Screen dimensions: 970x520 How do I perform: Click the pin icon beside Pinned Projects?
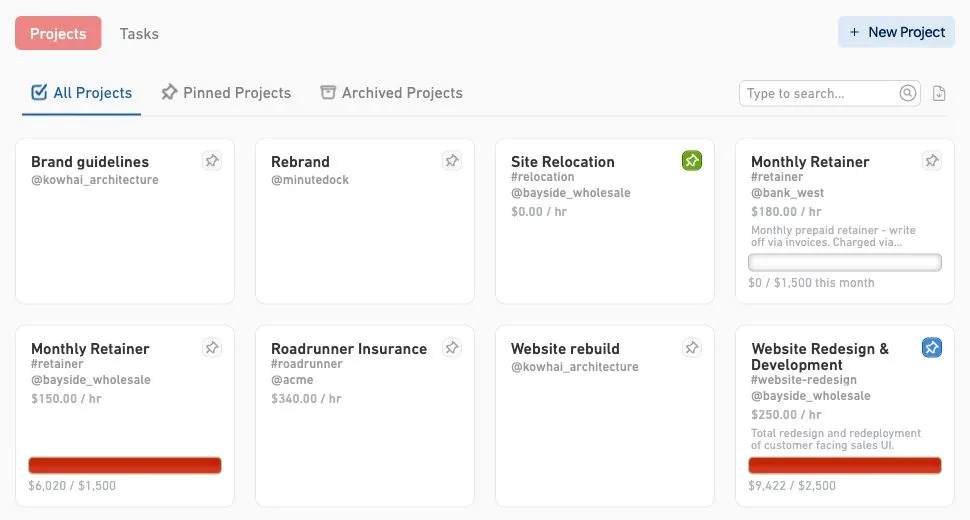(x=169, y=92)
